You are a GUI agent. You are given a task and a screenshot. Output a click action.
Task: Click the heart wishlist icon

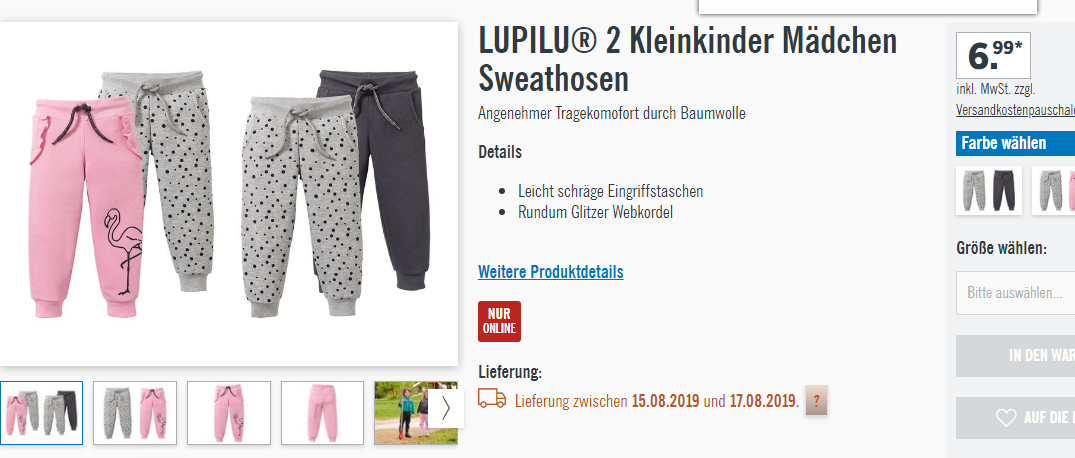pos(1005,418)
